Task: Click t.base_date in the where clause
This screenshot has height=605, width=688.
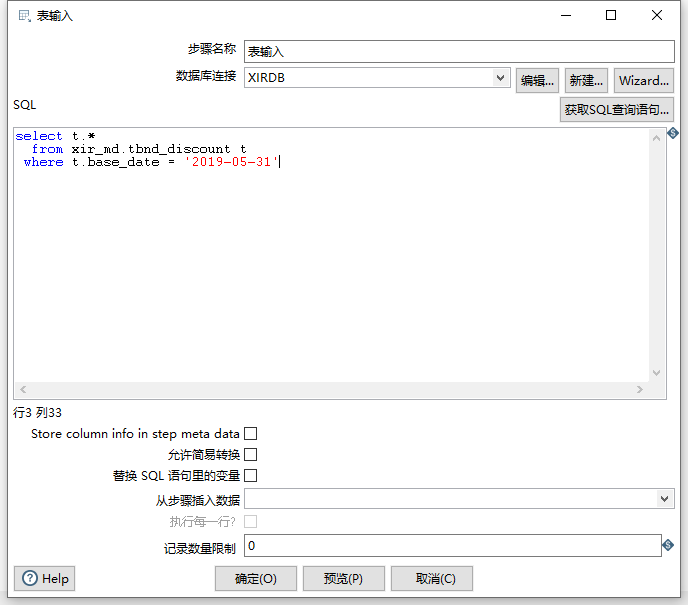Action: pyautogui.click(x=115, y=162)
